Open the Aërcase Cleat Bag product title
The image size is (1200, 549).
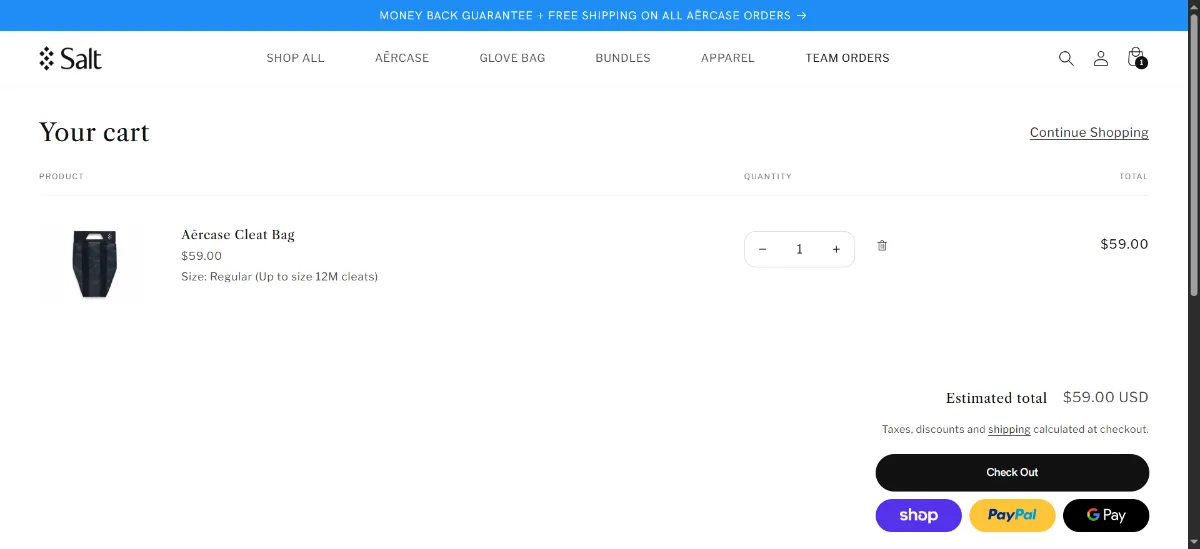coord(238,234)
